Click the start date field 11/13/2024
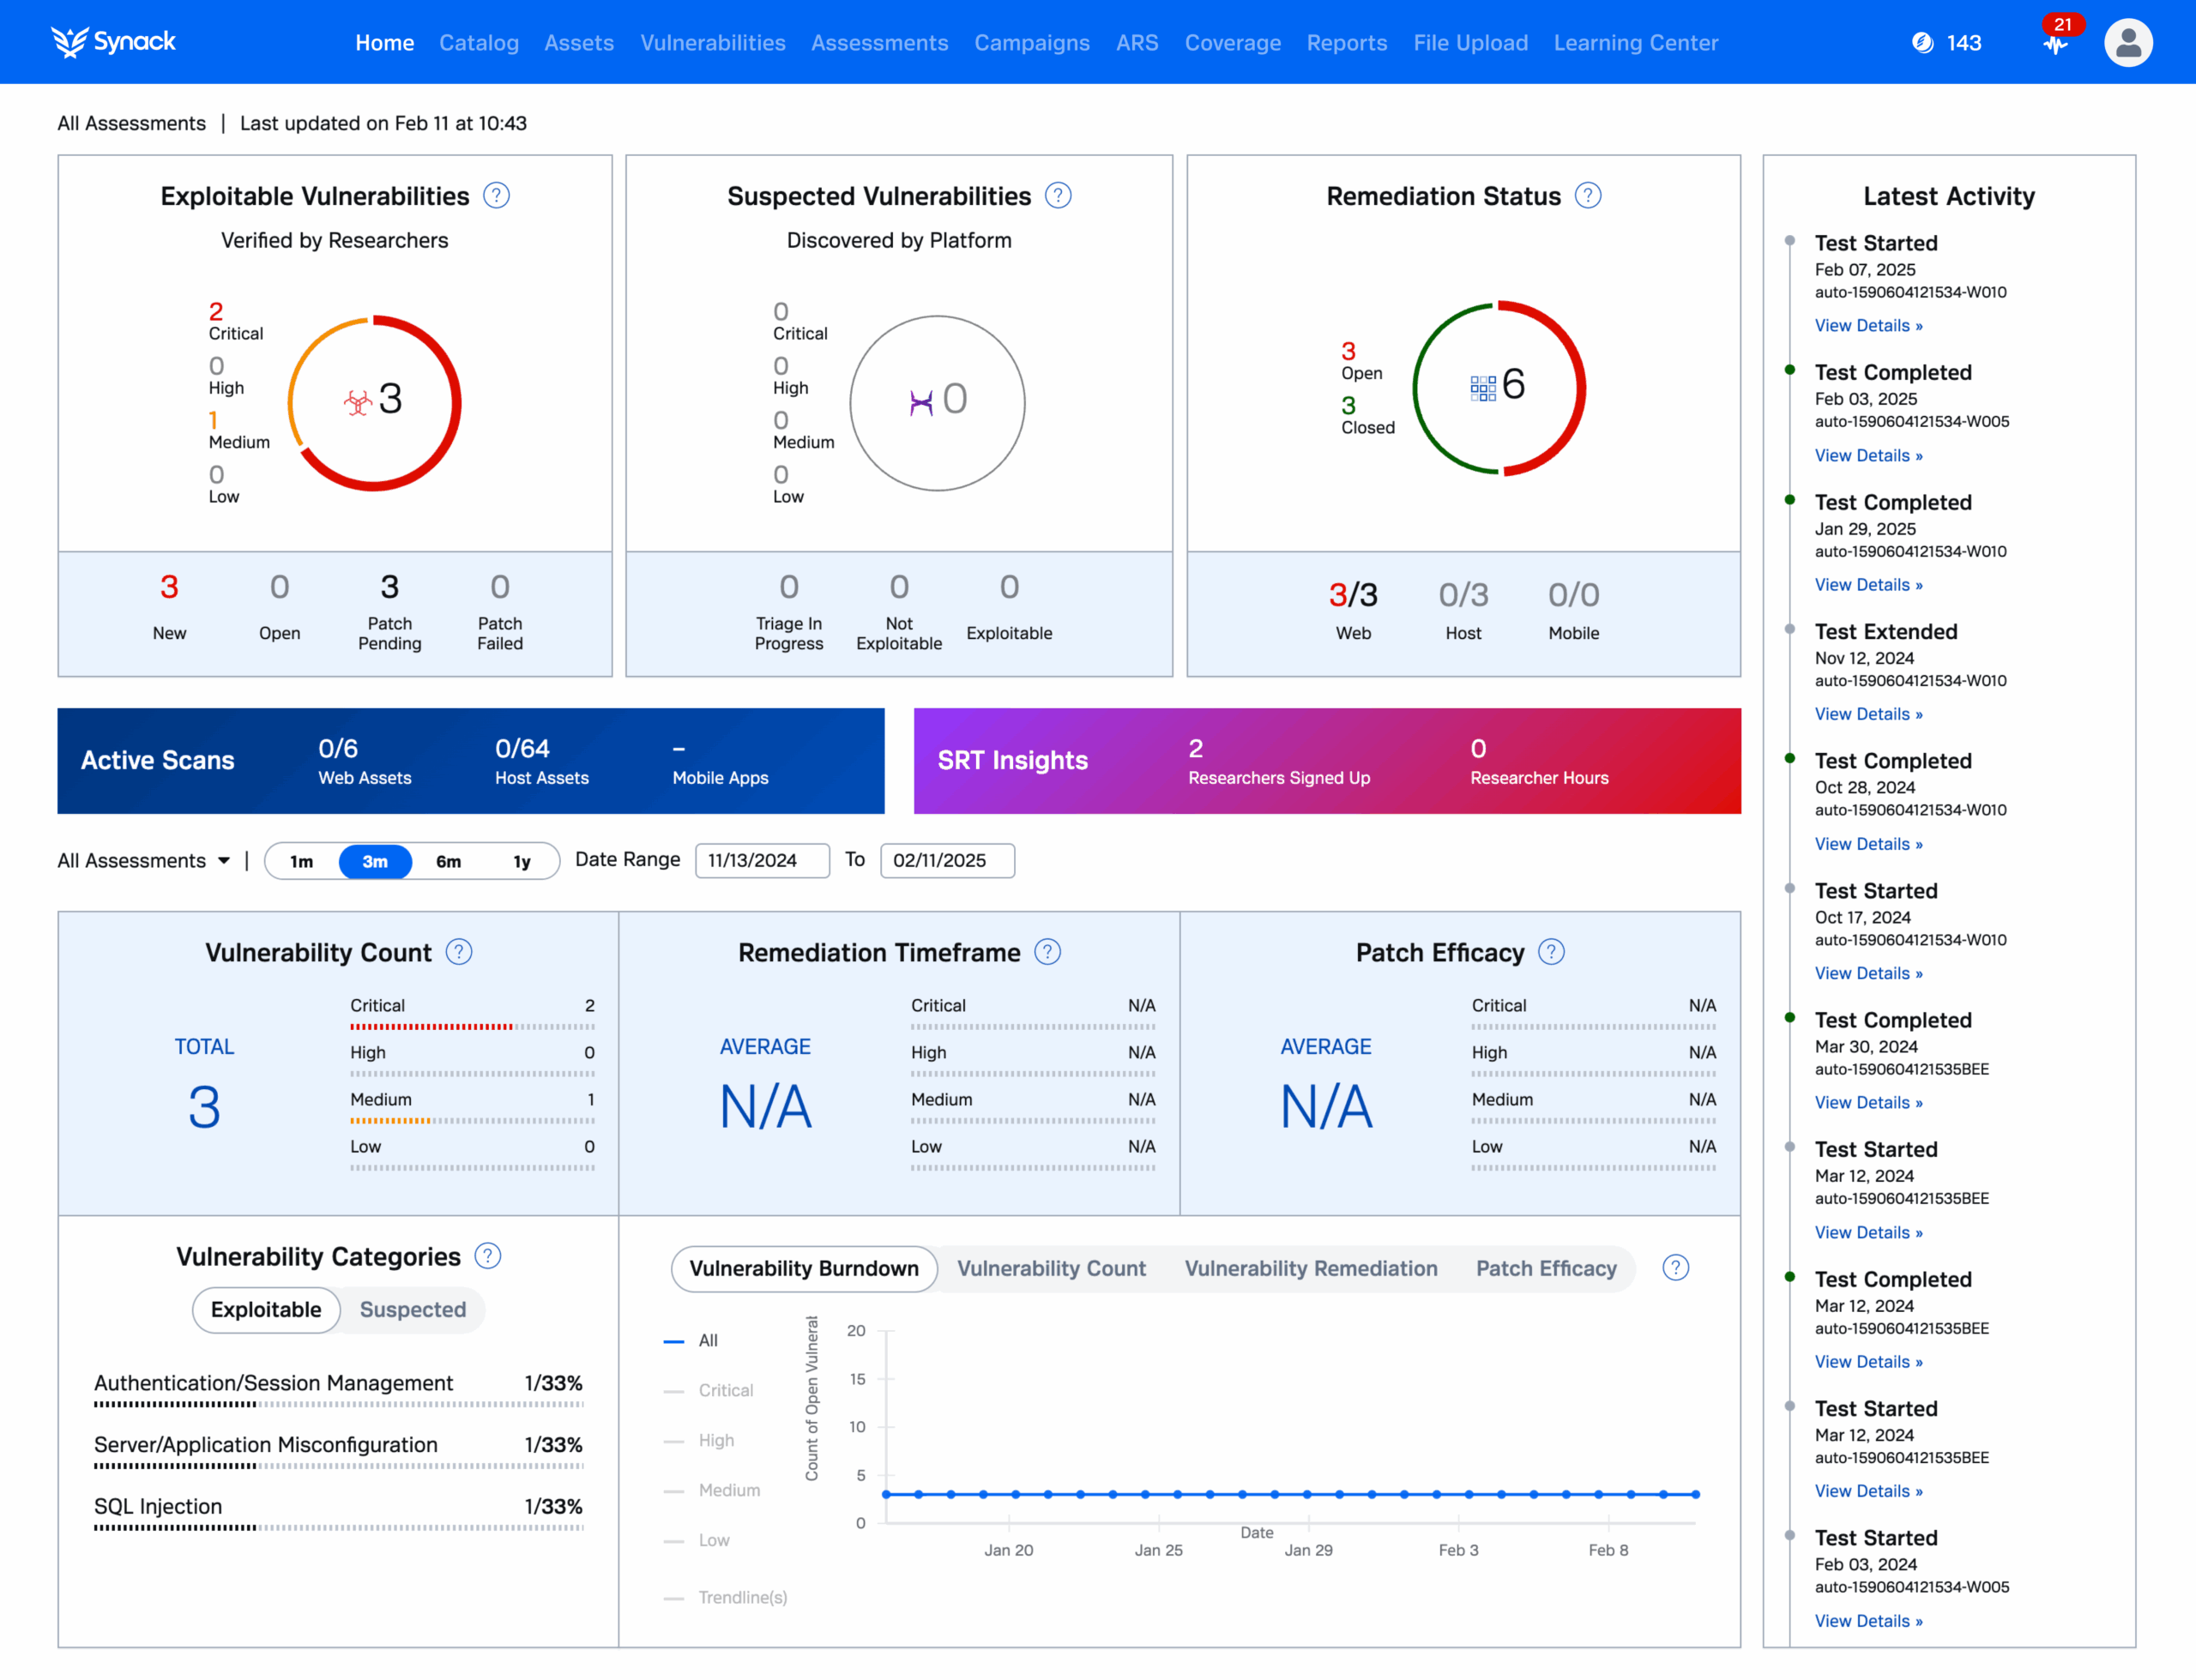Screen dimensions: 2196x1680 (x=761, y=861)
